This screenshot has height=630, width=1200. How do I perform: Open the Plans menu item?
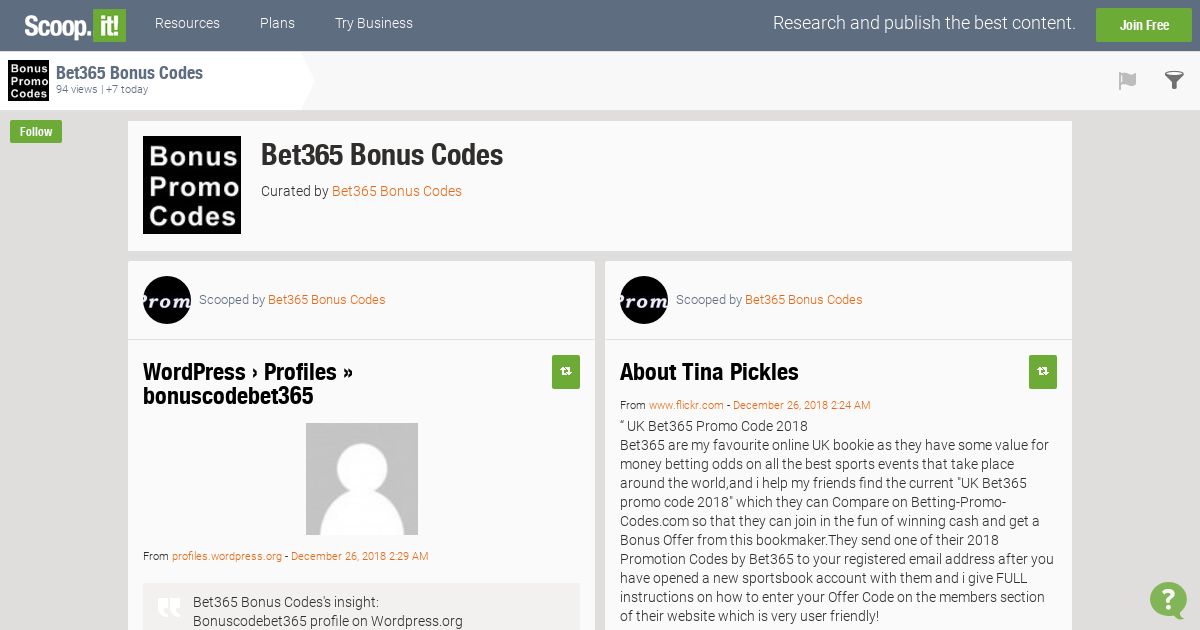point(277,23)
